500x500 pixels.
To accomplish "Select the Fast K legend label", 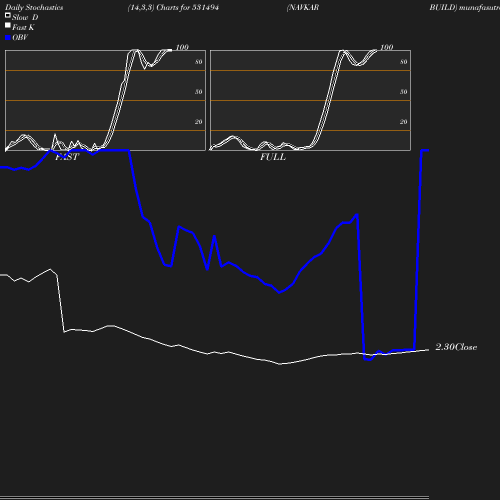I will (23, 27).
